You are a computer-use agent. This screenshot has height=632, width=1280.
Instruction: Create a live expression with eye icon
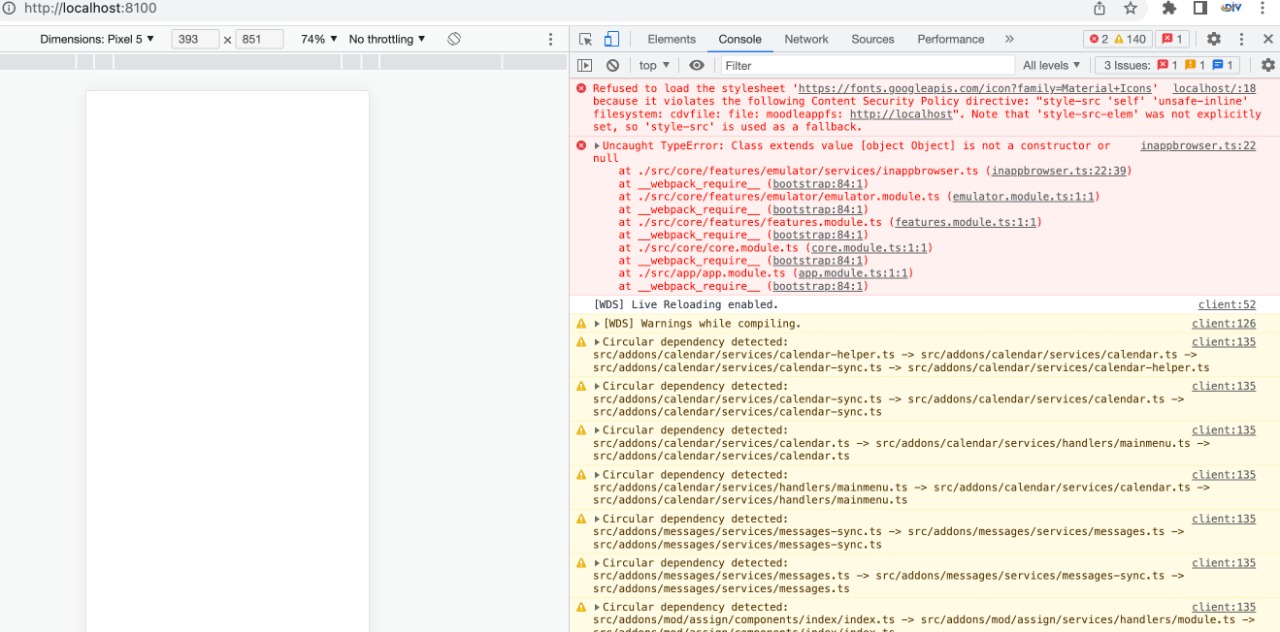697,65
